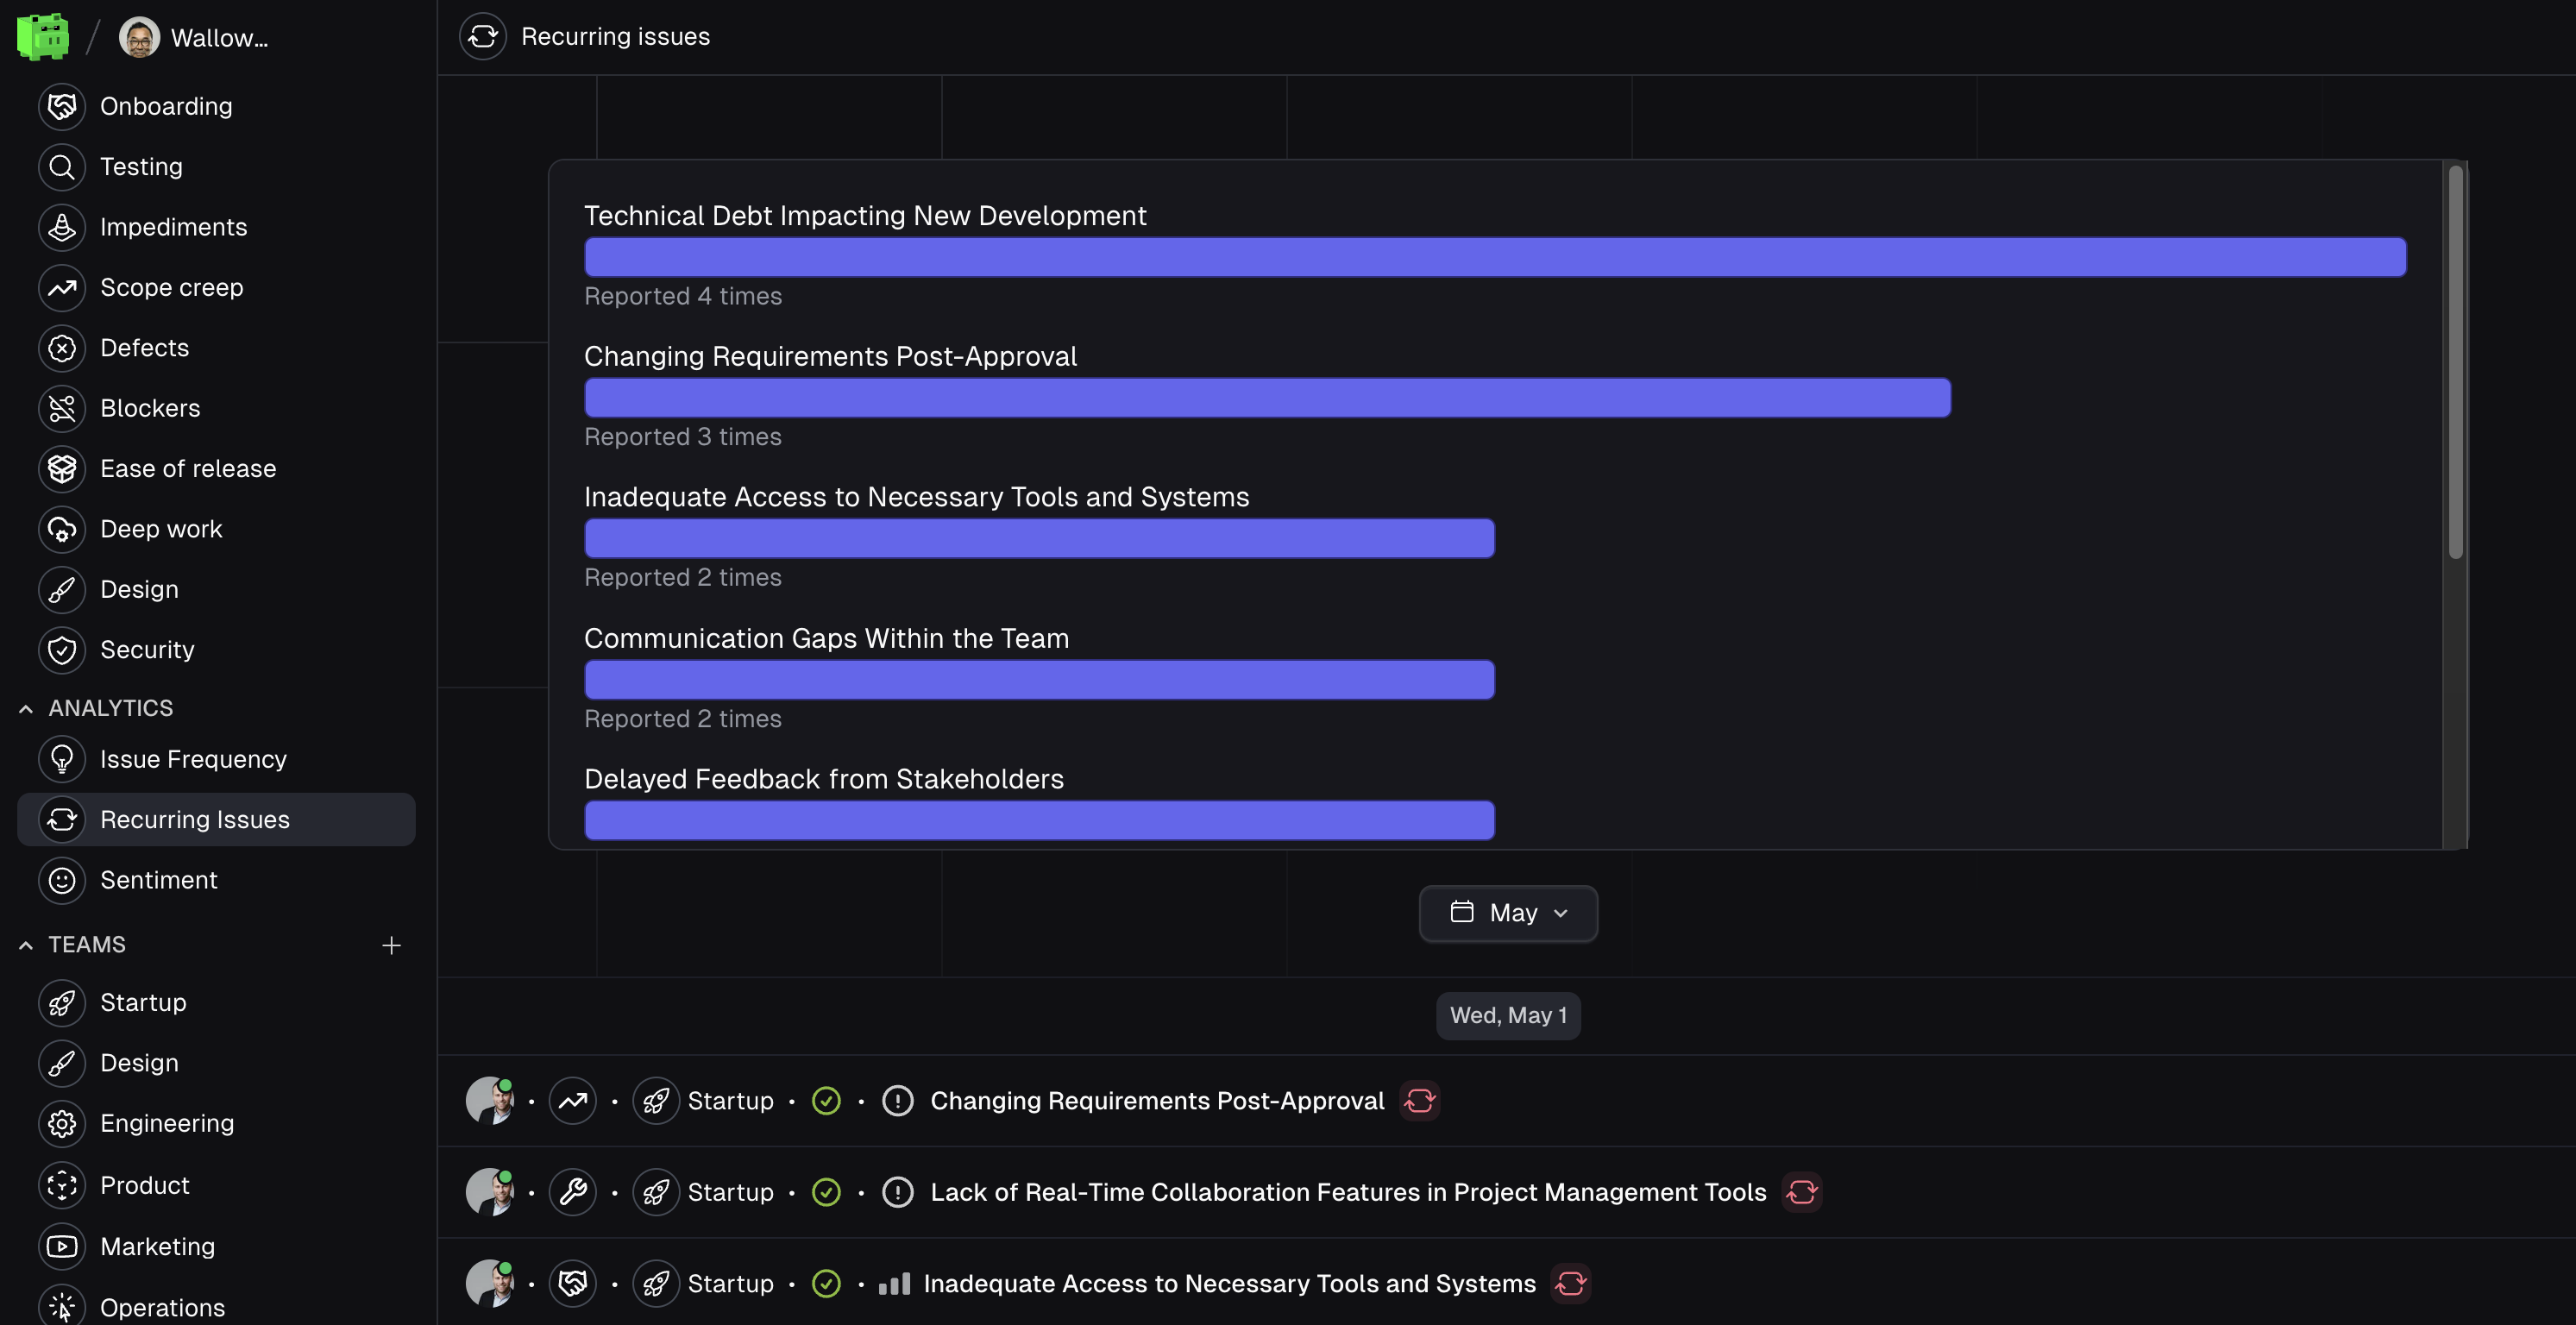This screenshot has height=1325, width=2576.
Task: Click green check status on Changing Requirements row
Action: (x=826, y=1101)
